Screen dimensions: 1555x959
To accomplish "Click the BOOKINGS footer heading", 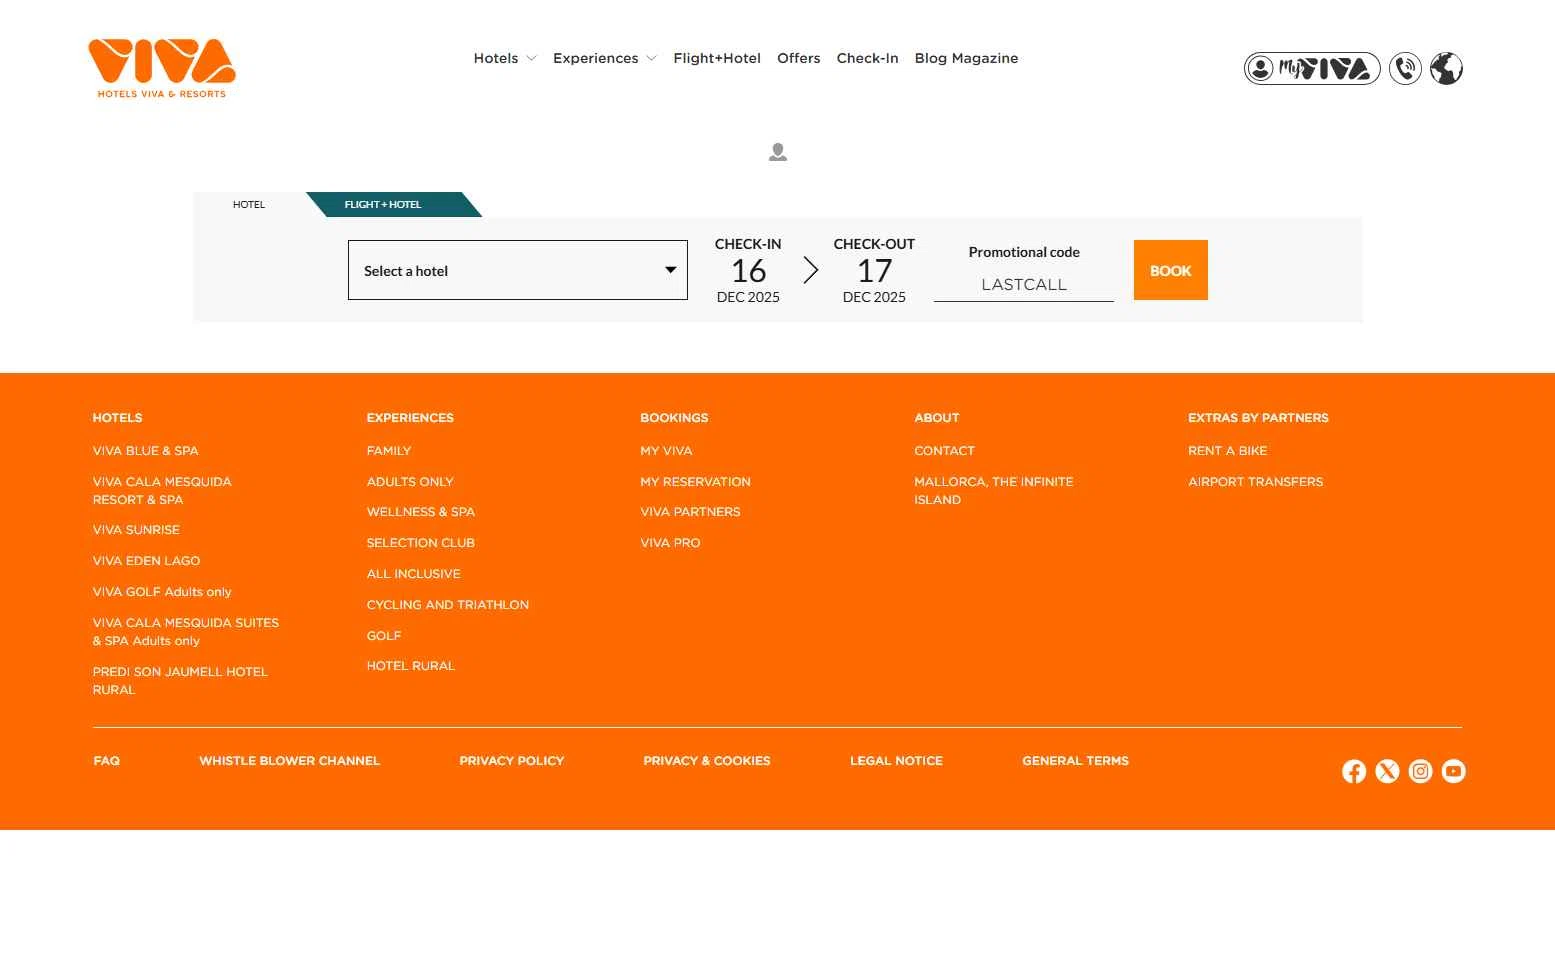I will 675,418.
